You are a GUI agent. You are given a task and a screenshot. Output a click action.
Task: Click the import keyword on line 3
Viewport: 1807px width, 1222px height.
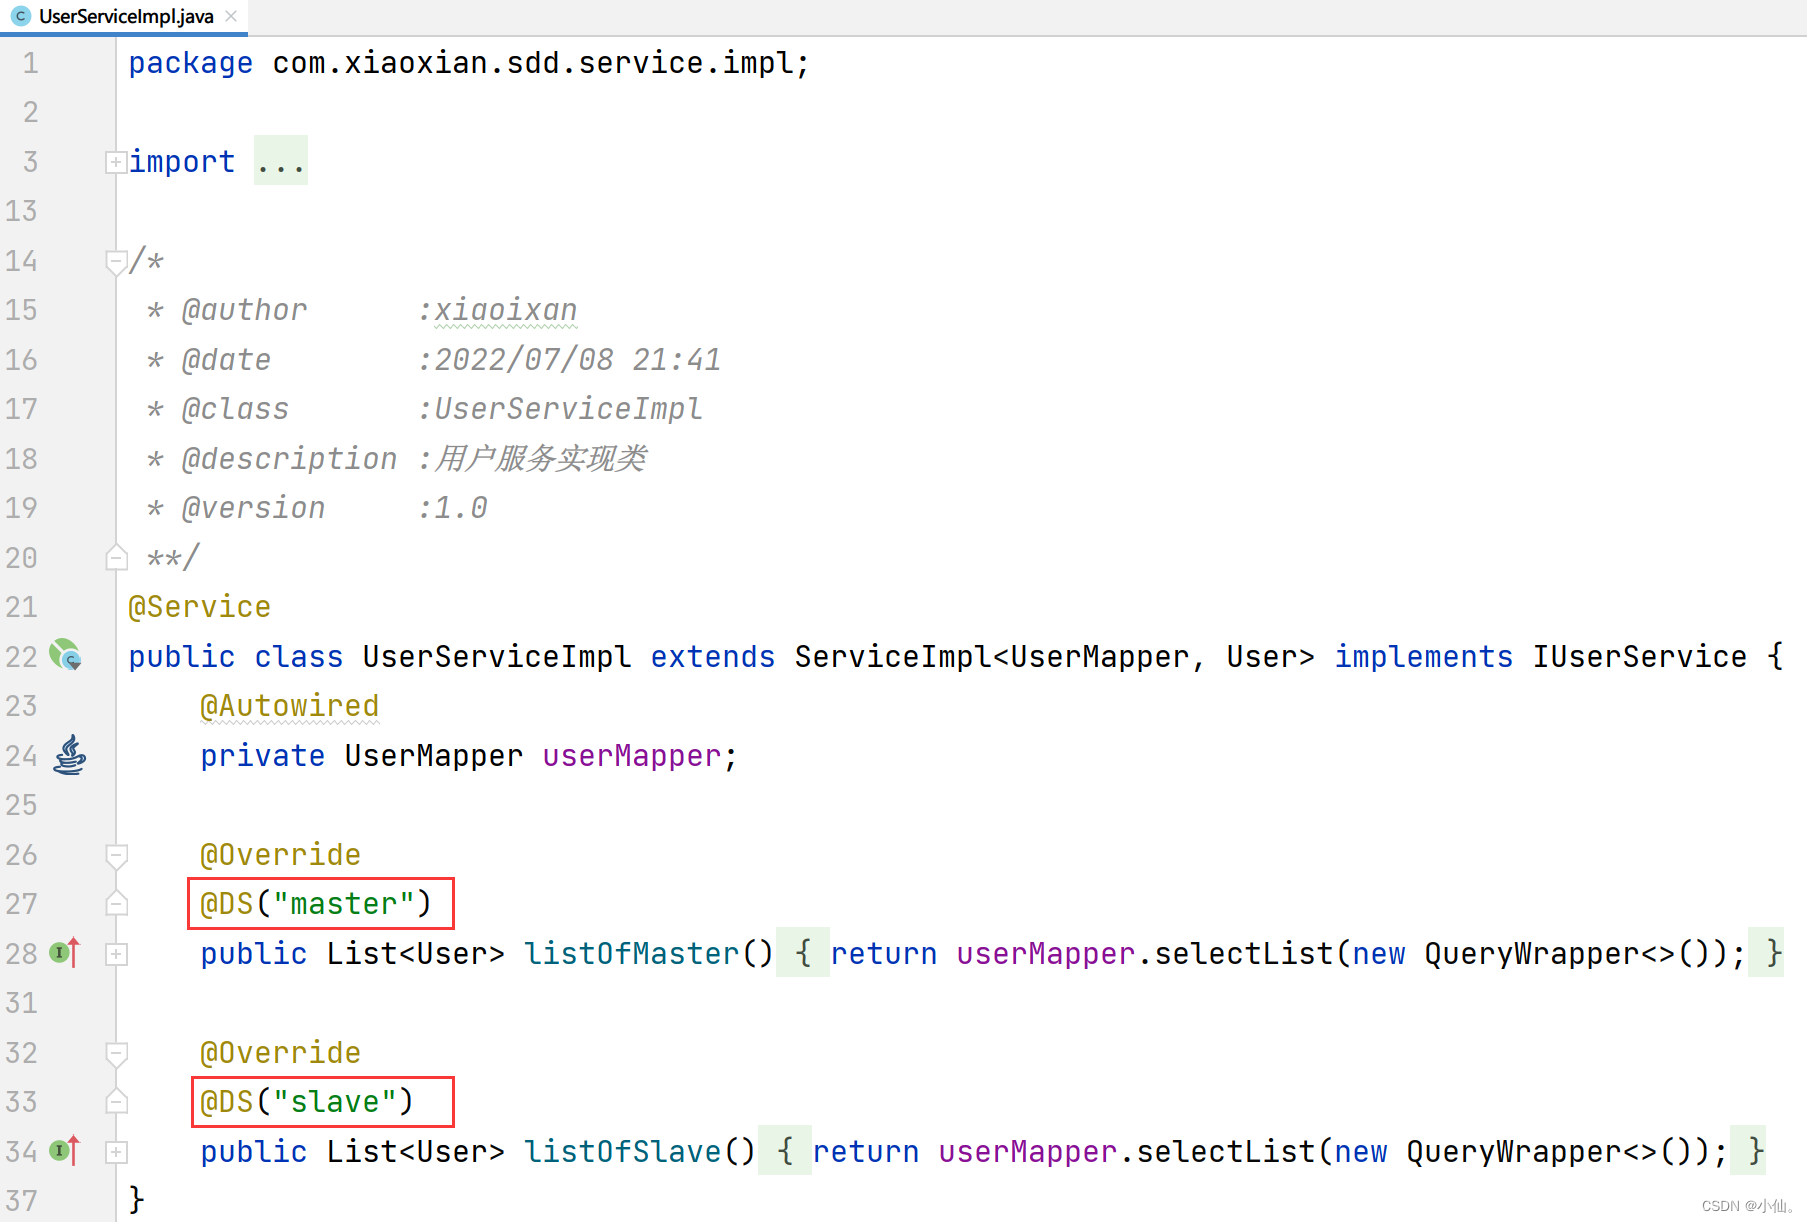point(182,162)
